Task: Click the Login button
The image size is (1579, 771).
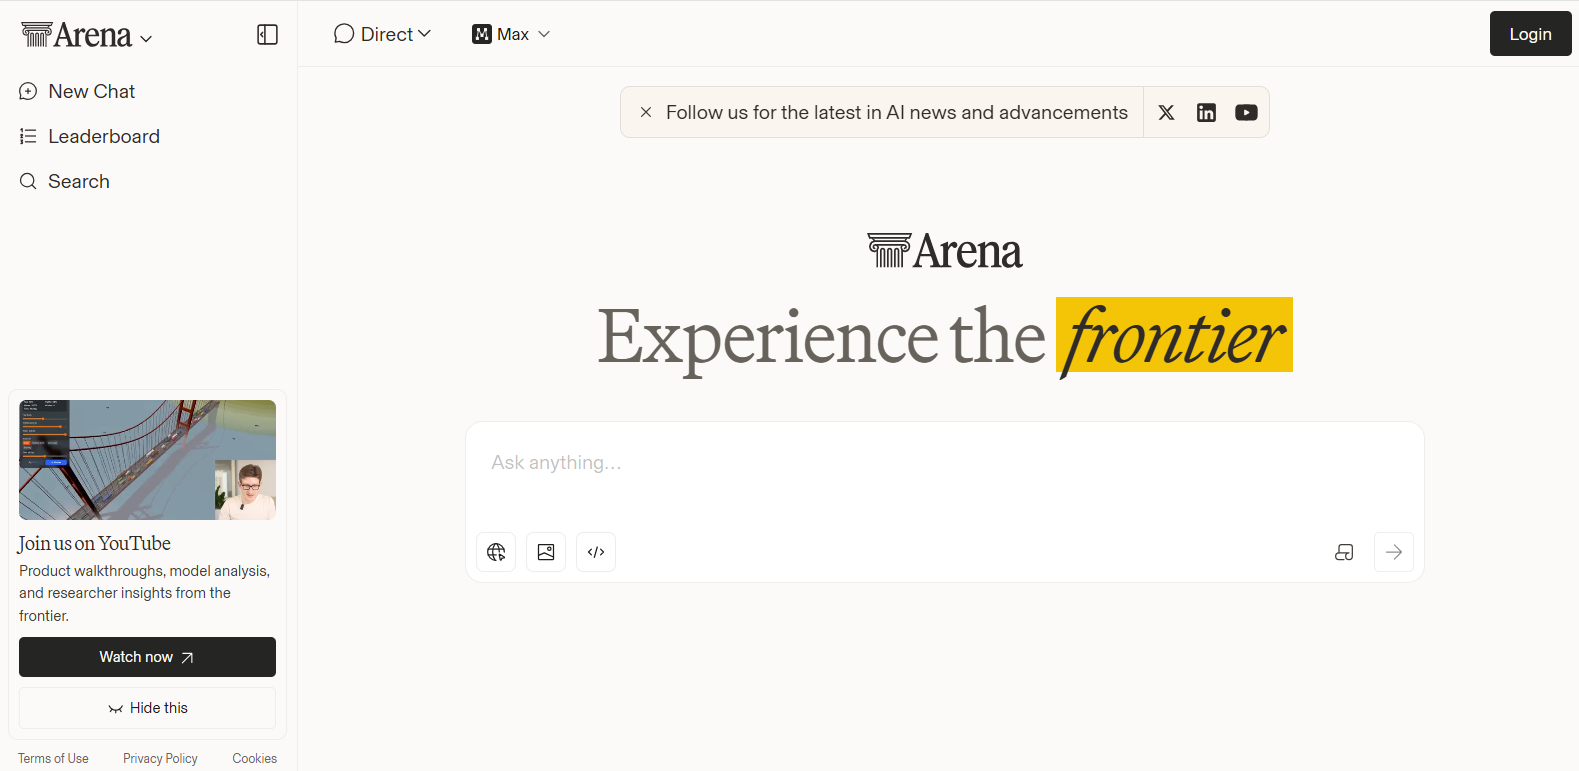Action: coord(1530,33)
